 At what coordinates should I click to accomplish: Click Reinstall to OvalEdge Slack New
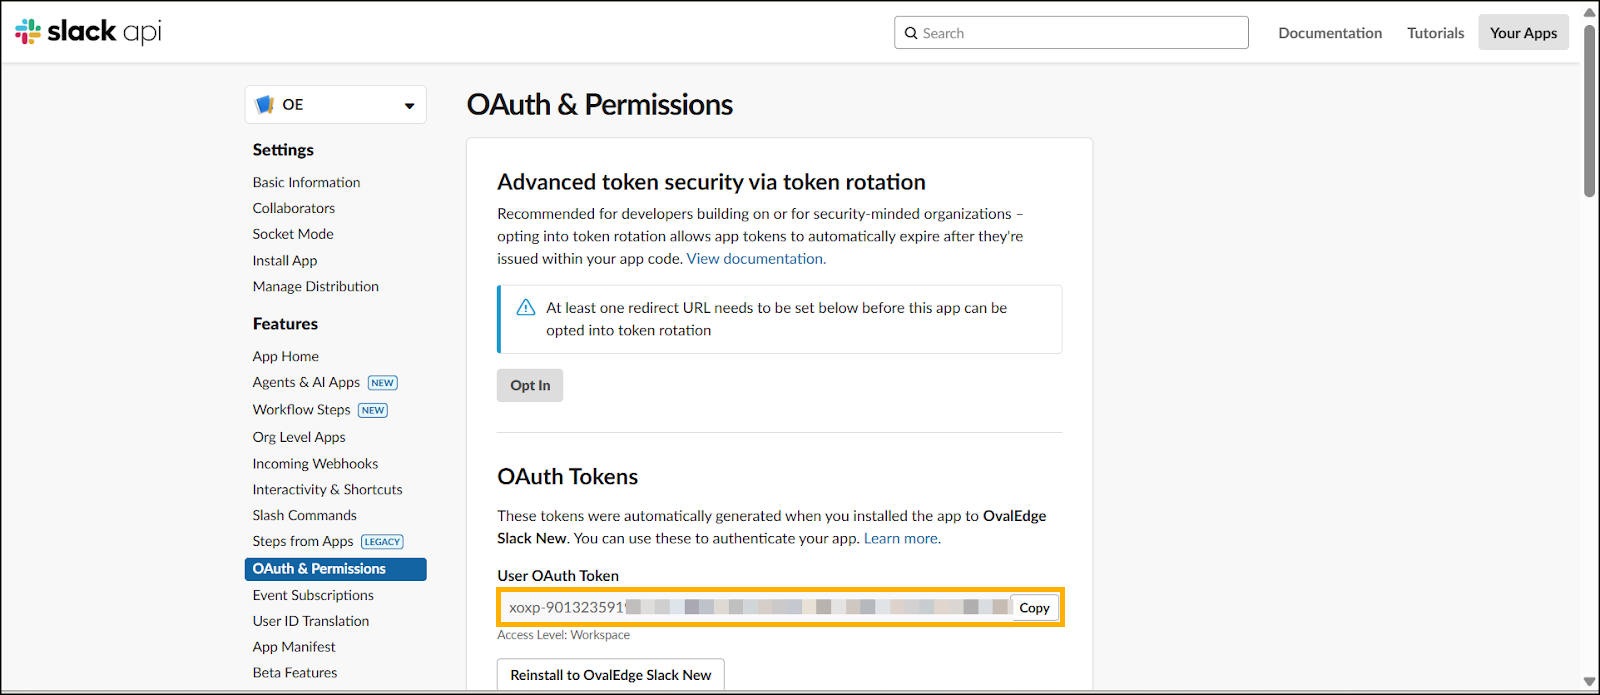[610, 675]
